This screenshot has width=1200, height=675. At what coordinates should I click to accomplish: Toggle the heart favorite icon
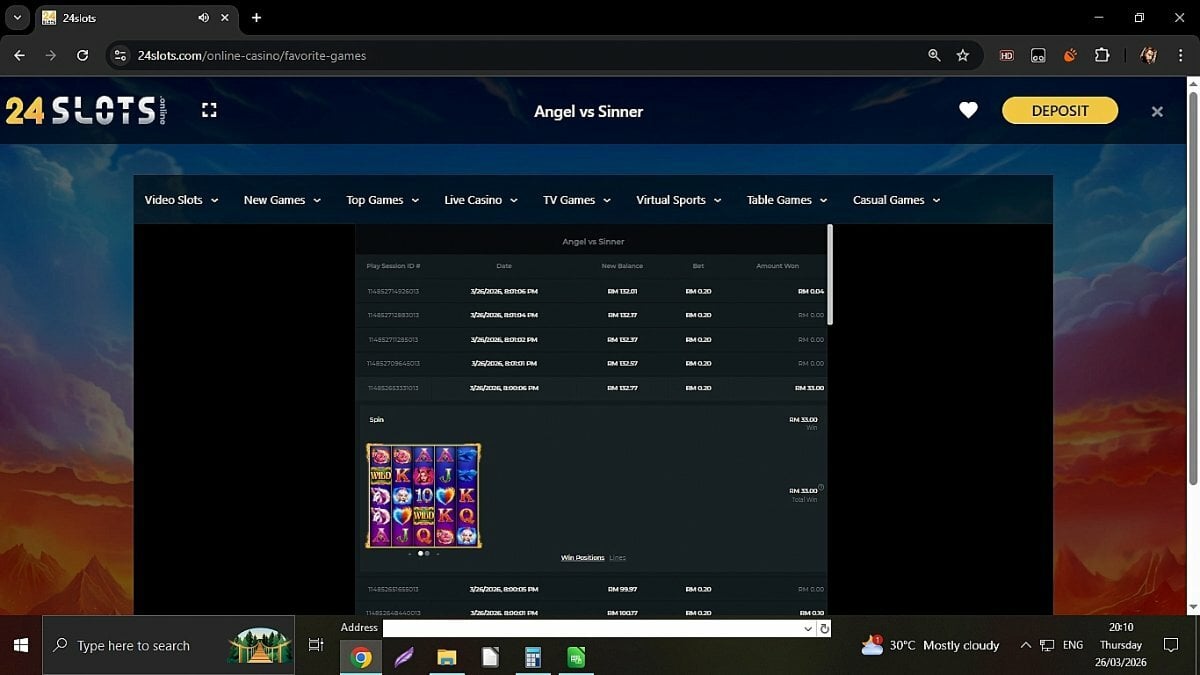coord(968,111)
